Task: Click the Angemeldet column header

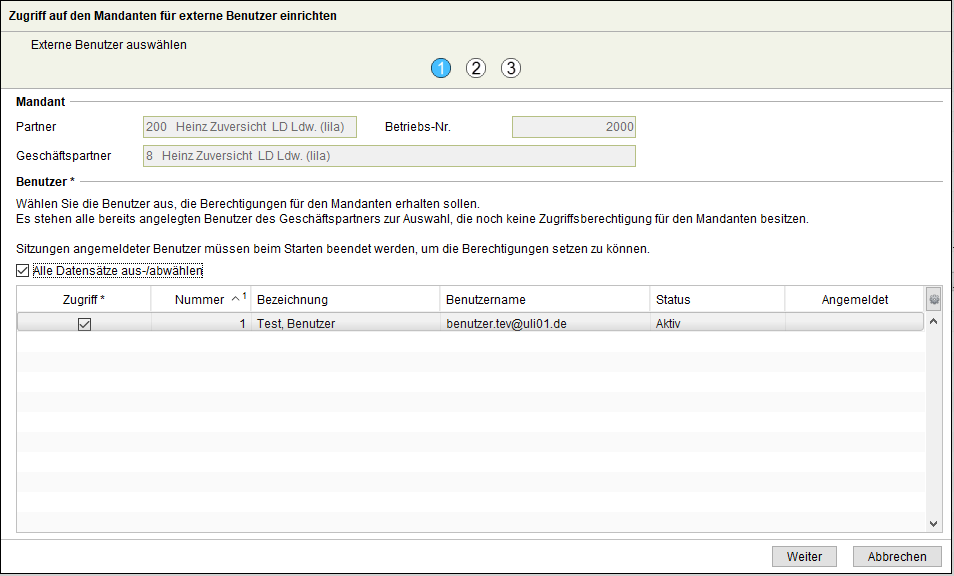Action: [854, 300]
